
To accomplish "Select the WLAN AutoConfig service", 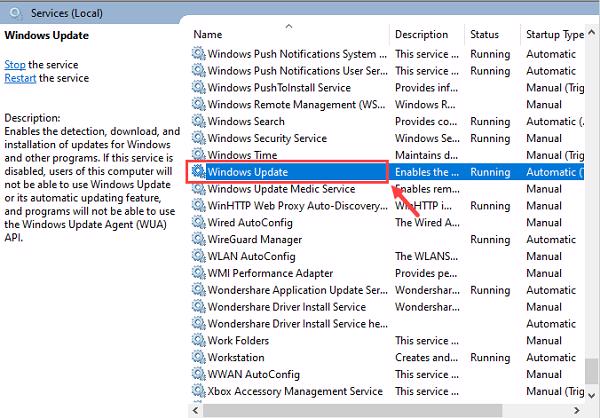I will pos(251,256).
